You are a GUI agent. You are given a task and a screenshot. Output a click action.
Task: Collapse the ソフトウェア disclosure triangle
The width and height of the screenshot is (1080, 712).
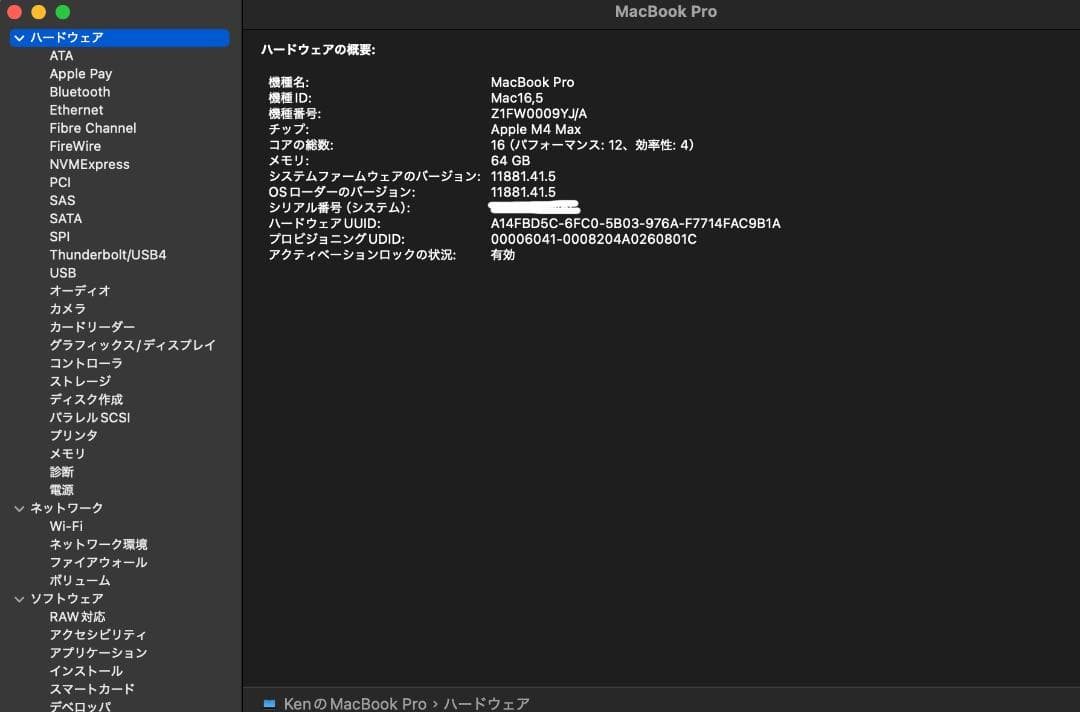click(18, 598)
